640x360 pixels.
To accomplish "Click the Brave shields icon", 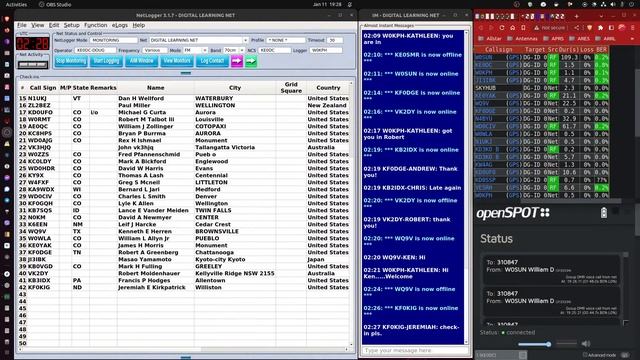I will coord(589,28).
